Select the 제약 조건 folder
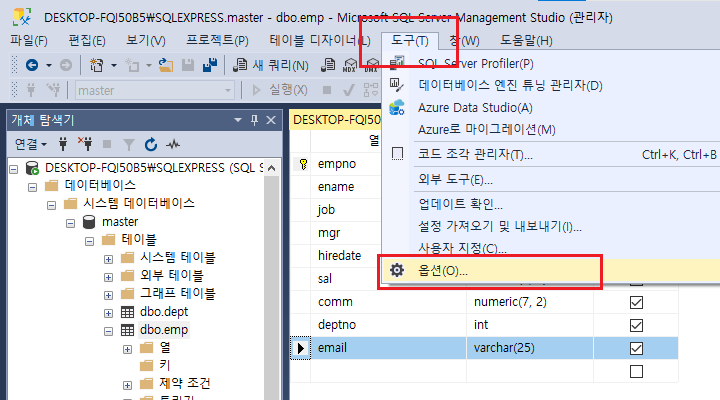 point(185,383)
